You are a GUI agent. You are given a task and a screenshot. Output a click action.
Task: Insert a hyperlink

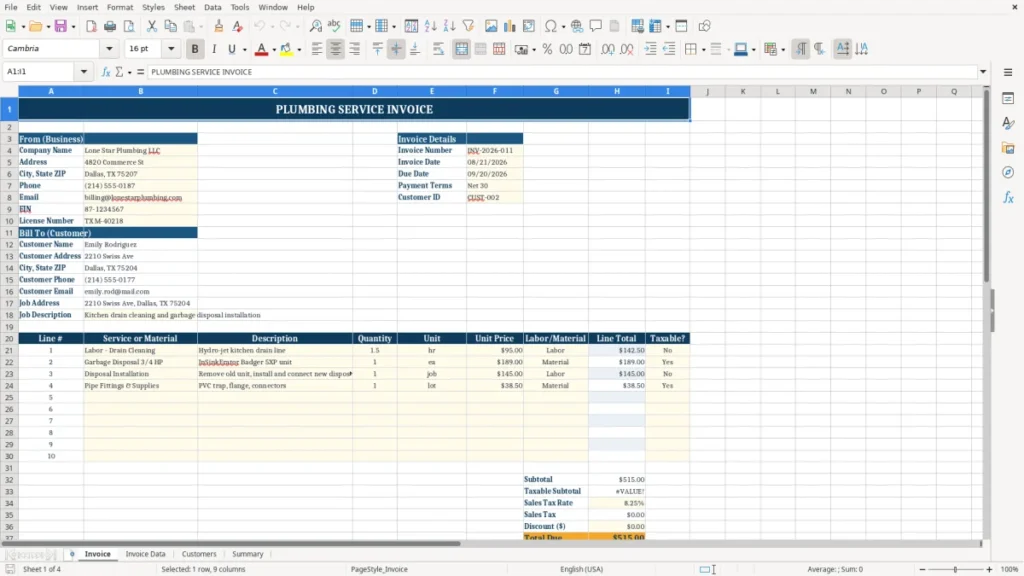click(577, 26)
